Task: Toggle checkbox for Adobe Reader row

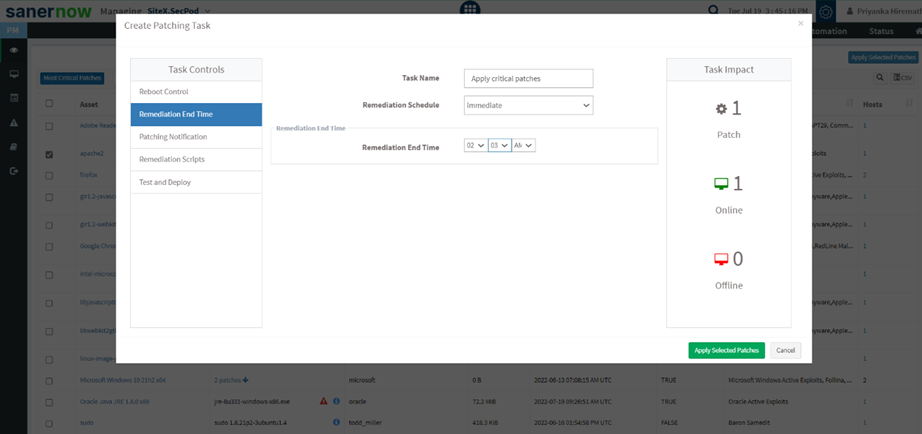Action: [x=49, y=126]
